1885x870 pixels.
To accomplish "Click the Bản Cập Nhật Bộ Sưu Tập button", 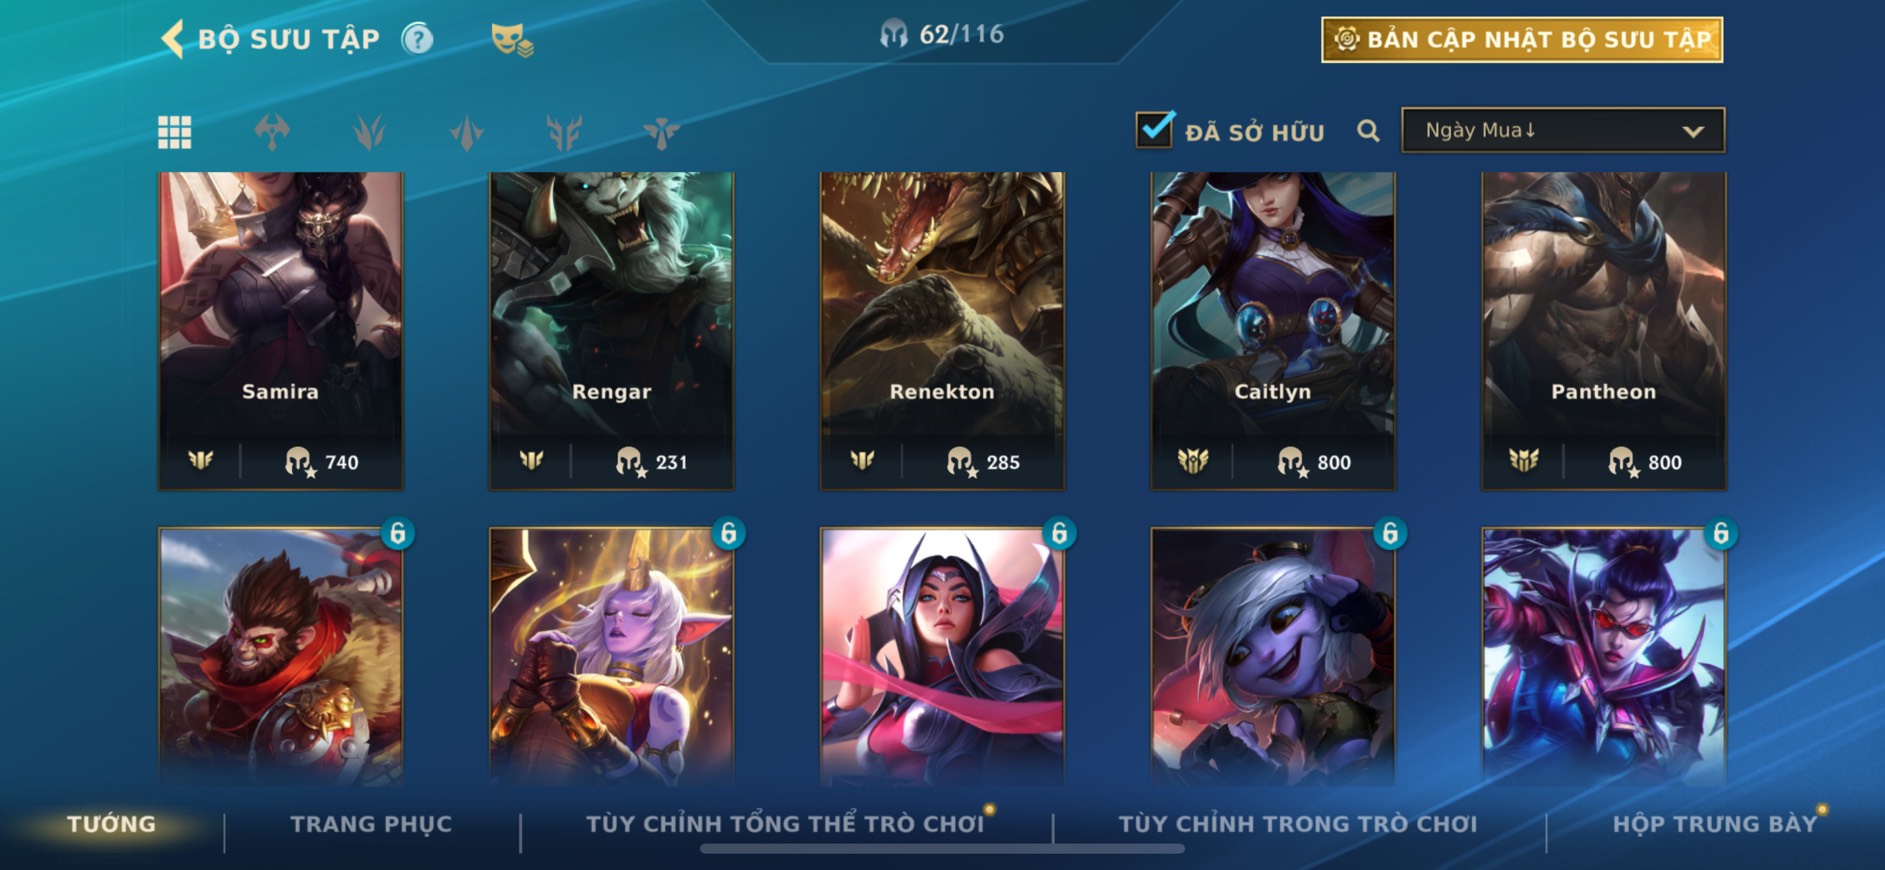I will tap(1522, 40).
